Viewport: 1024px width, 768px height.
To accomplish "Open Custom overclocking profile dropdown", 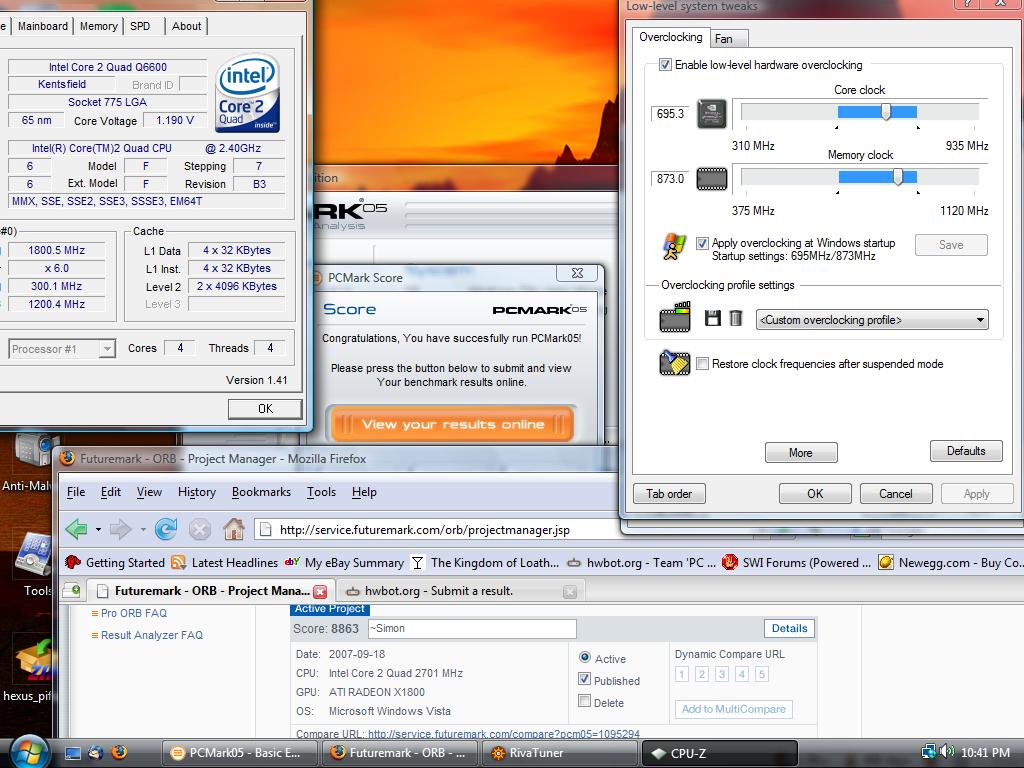I will [x=872, y=320].
